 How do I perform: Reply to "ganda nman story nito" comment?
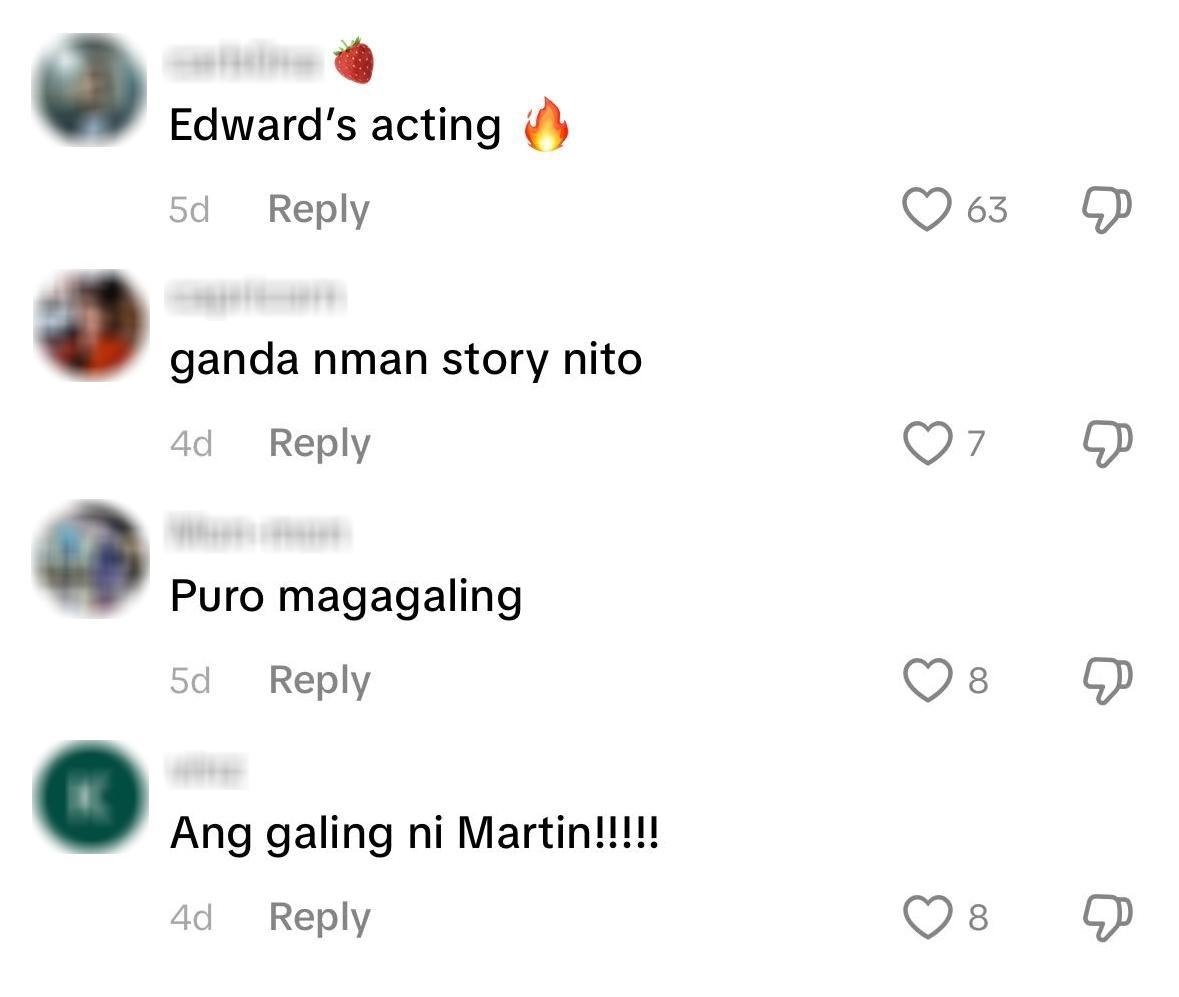pyautogui.click(x=320, y=444)
